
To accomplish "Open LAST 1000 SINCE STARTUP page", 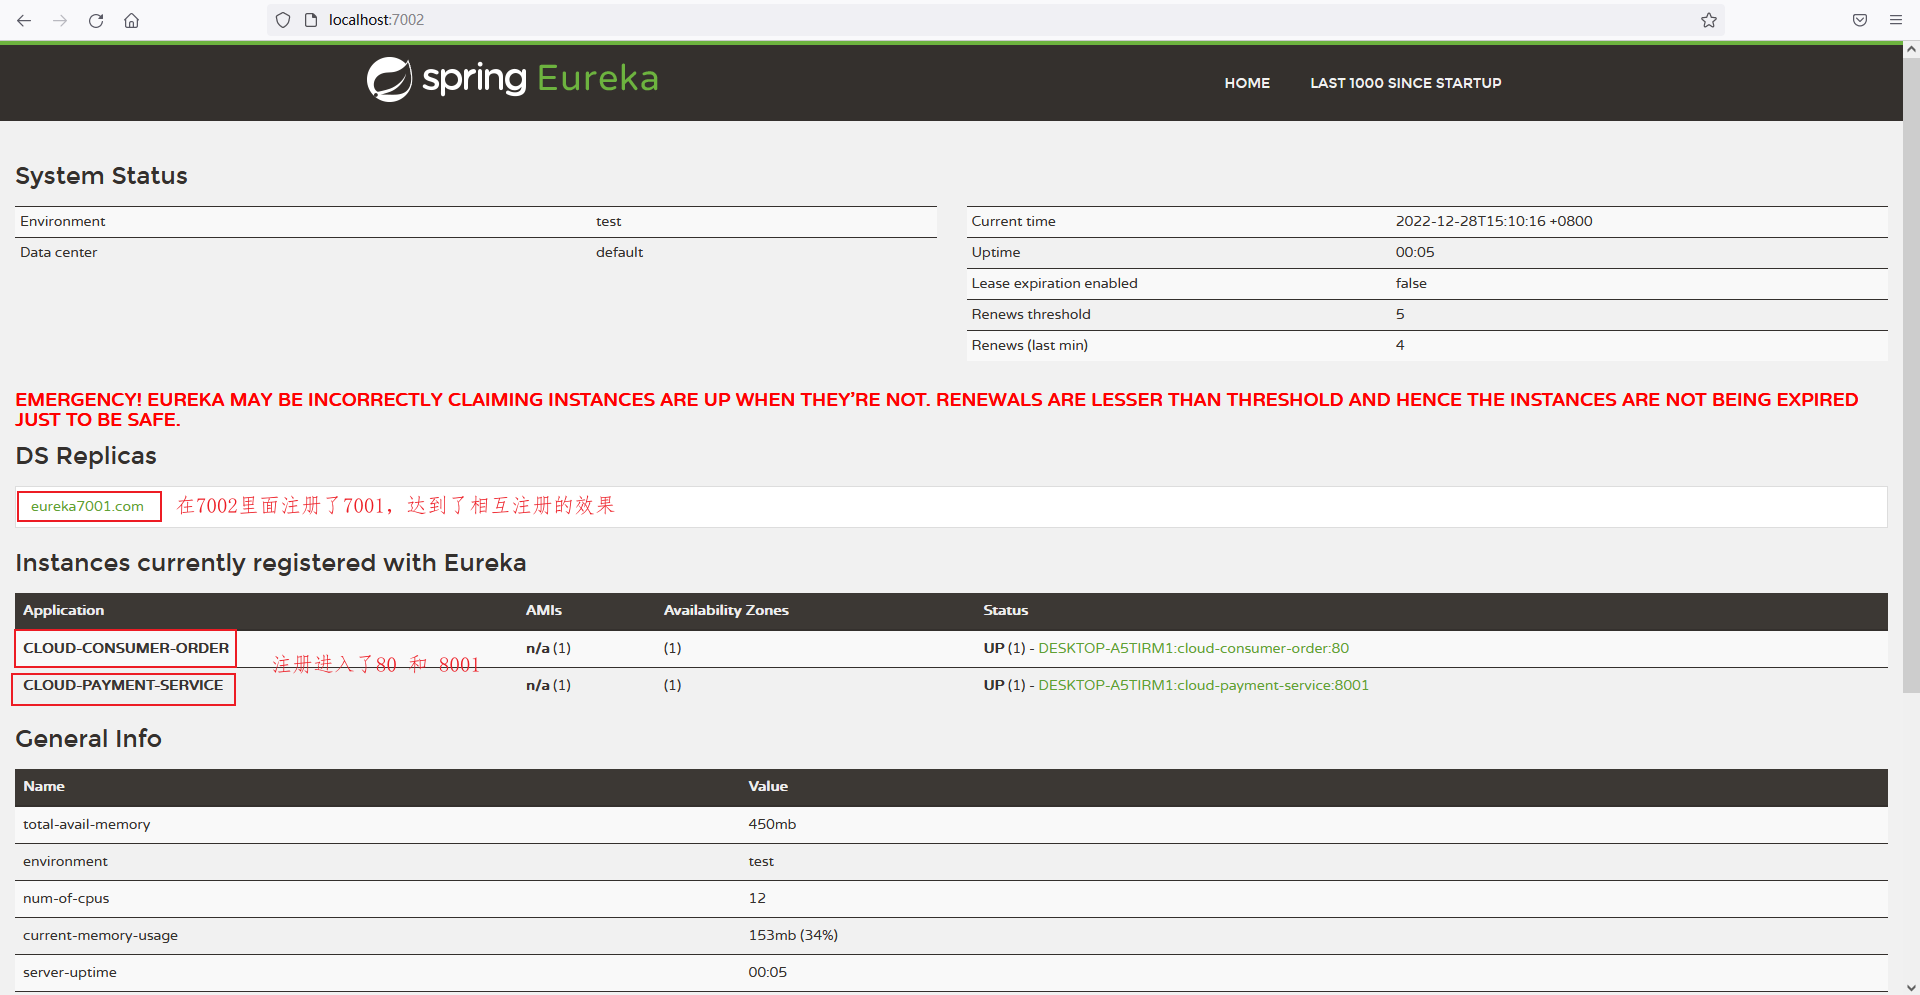I will coord(1406,83).
